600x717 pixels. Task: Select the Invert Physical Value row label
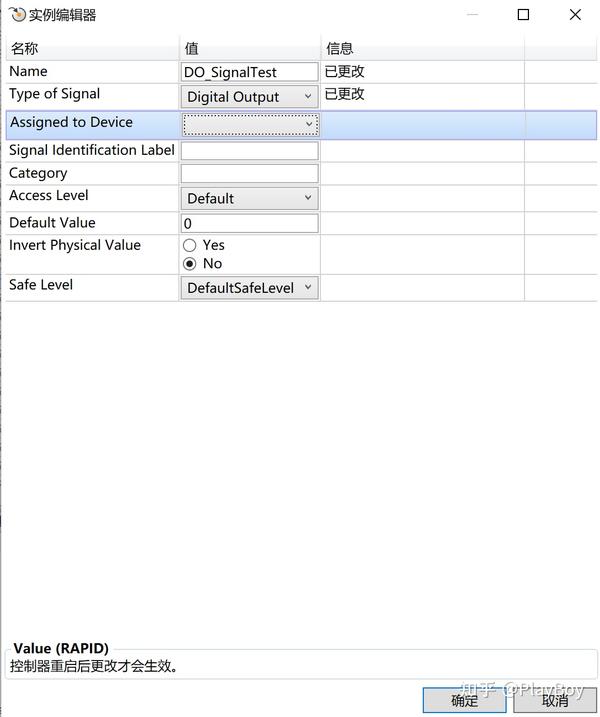pyautogui.click(x=75, y=245)
